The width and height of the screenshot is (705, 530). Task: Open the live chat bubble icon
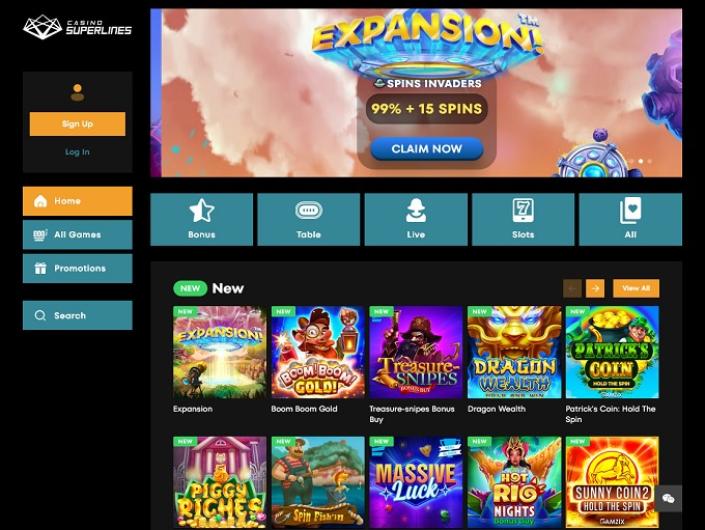(669, 498)
